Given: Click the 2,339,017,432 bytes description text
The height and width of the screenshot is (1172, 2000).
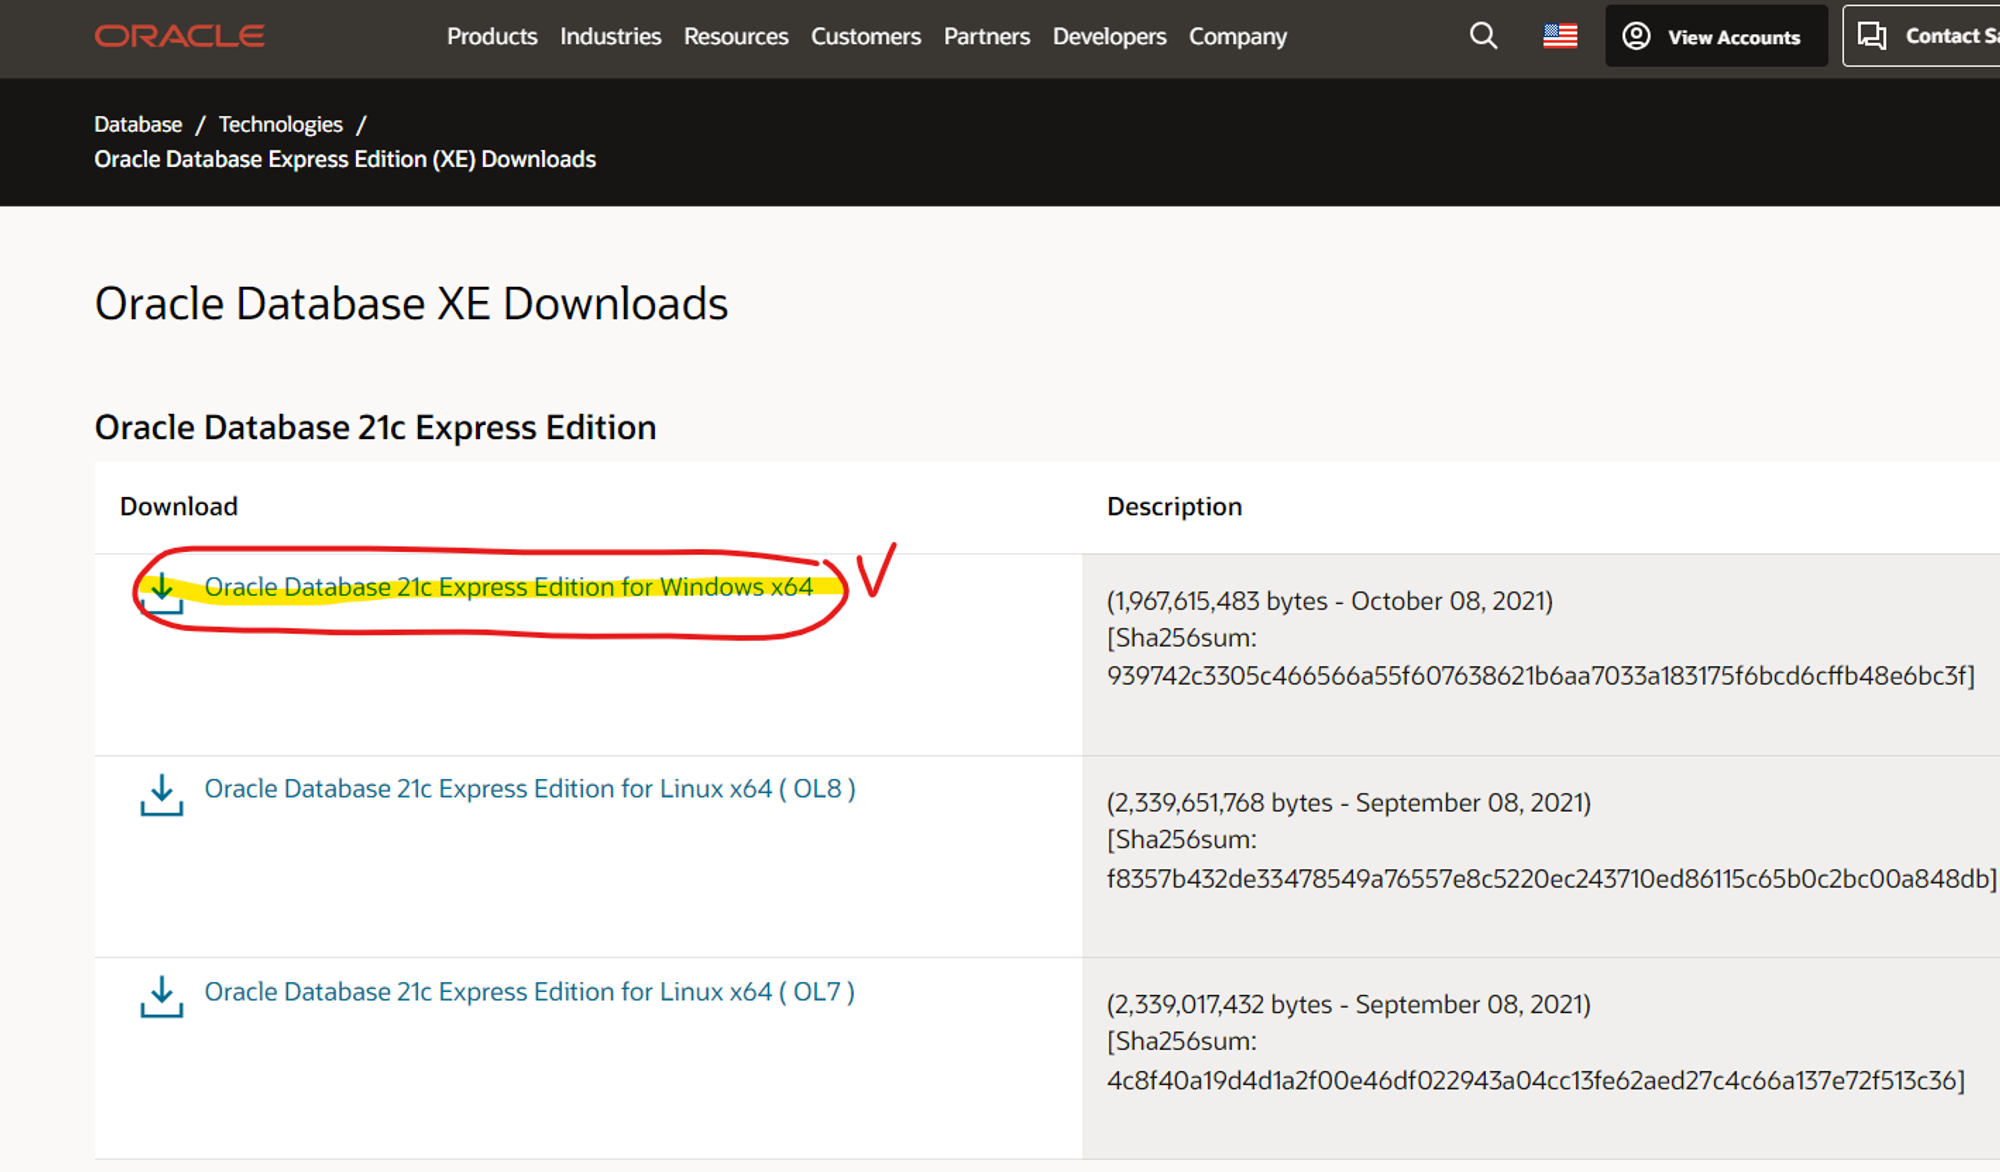Looking at the screenshot, I should [1349, 1005].
